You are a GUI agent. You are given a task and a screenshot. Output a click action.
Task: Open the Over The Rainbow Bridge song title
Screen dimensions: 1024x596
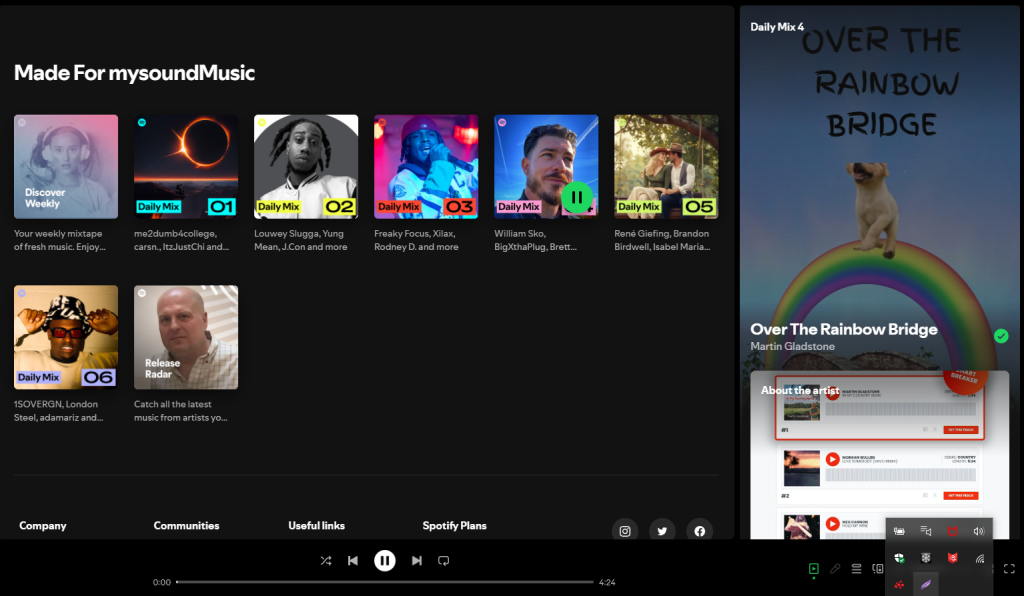pyautogui.click(x=844, y=329)
